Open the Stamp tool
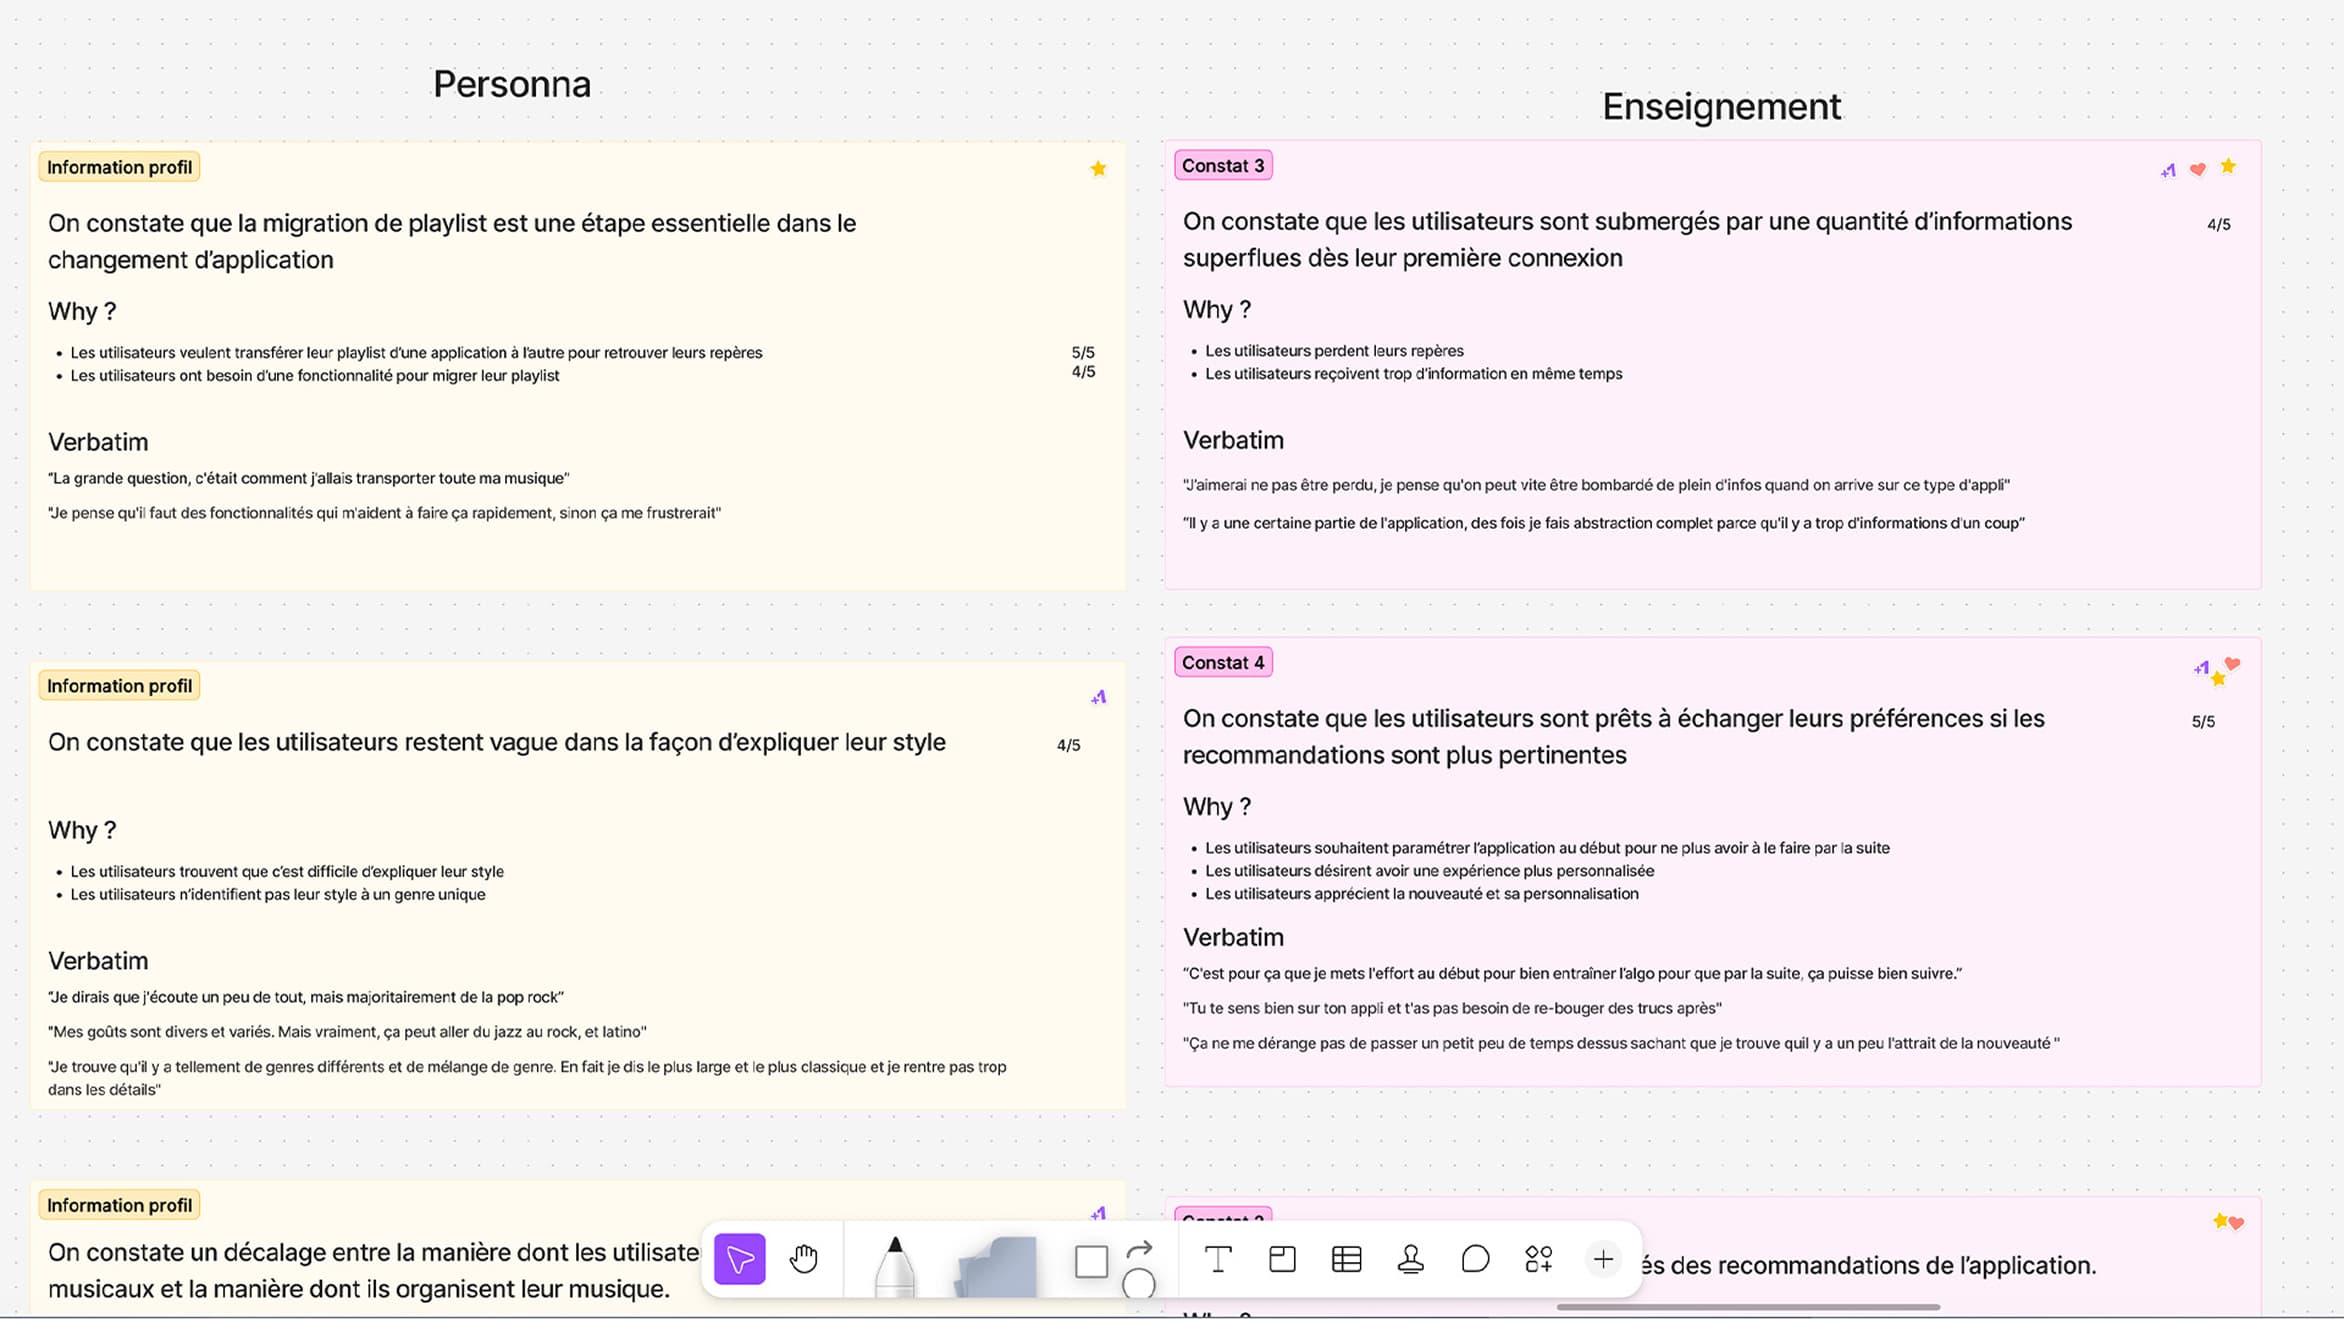Image resolution: width=2344 pixels, height=1319 pixels. (x=1411, y=1259)
